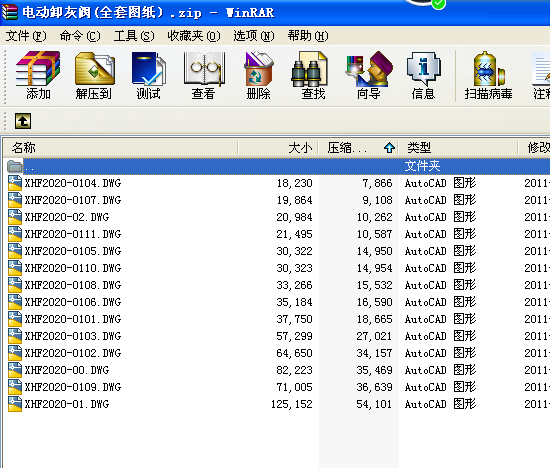
Task: Show archive 信息 (Info) icon
Action: click(x=423, y=69)
